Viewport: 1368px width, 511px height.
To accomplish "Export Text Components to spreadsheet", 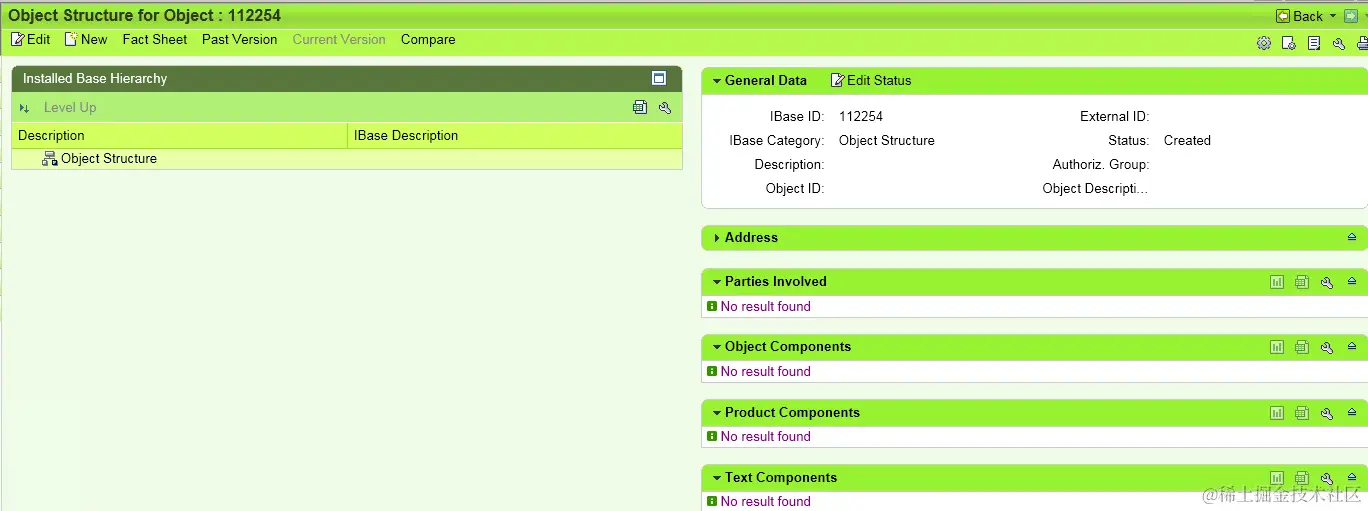I will pyautogui.click(x=1302, y=478).
